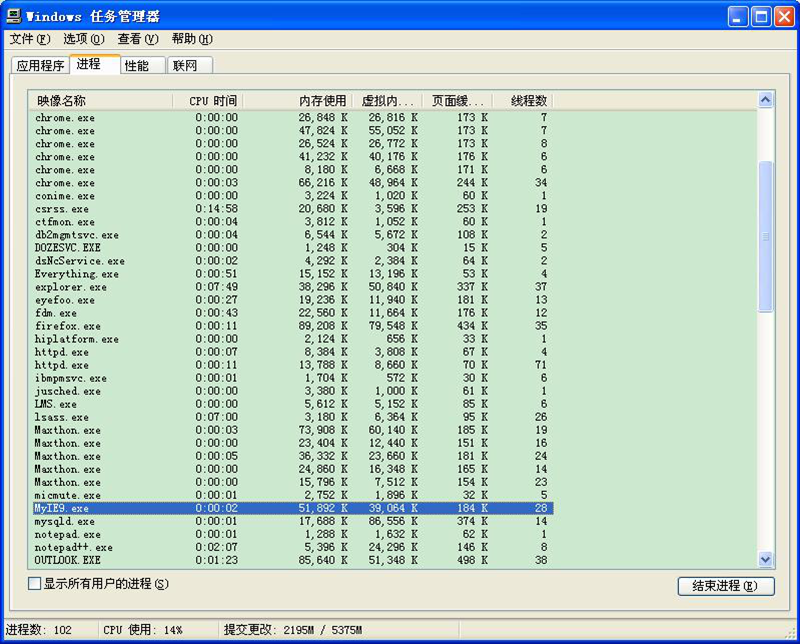
Task: Select the explorer.exe process
Action: 293,287
